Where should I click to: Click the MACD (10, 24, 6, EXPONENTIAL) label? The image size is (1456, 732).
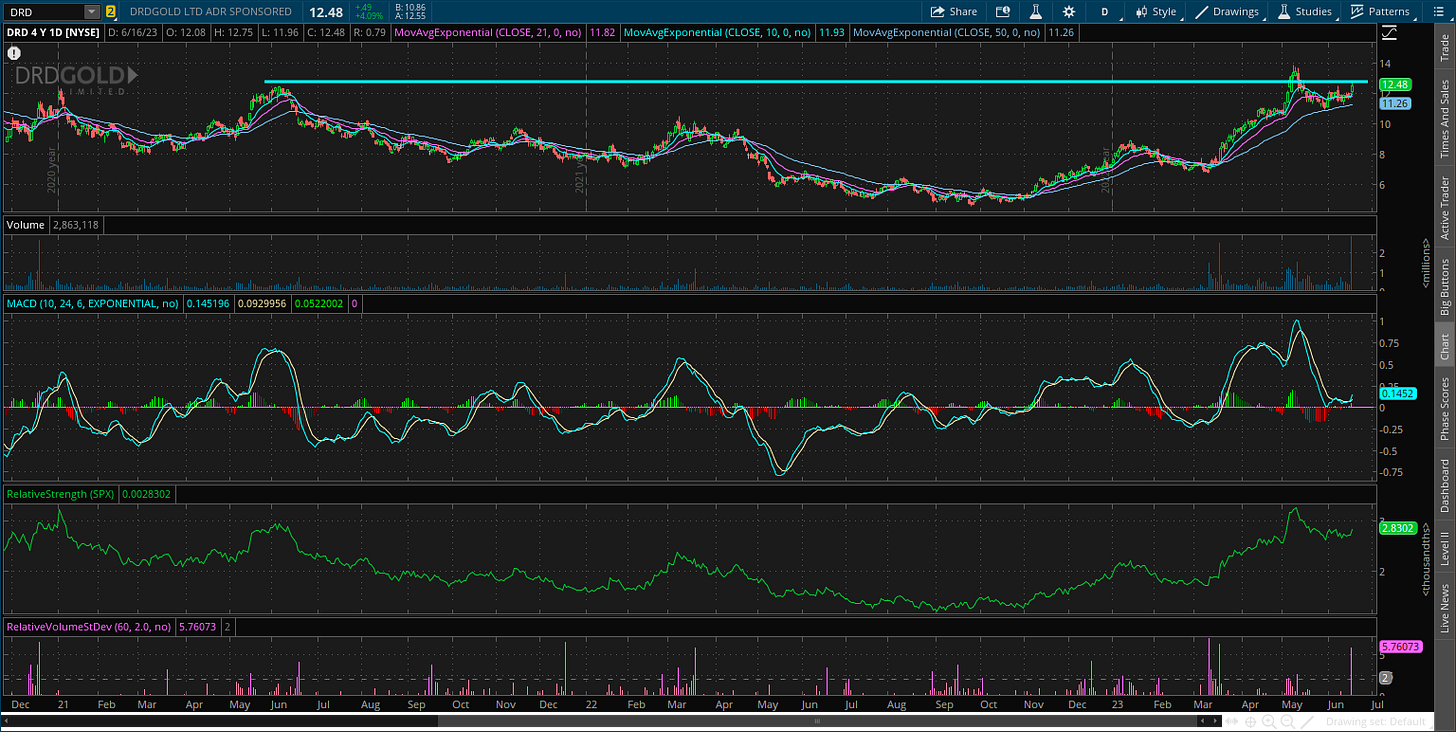[92, 302]
